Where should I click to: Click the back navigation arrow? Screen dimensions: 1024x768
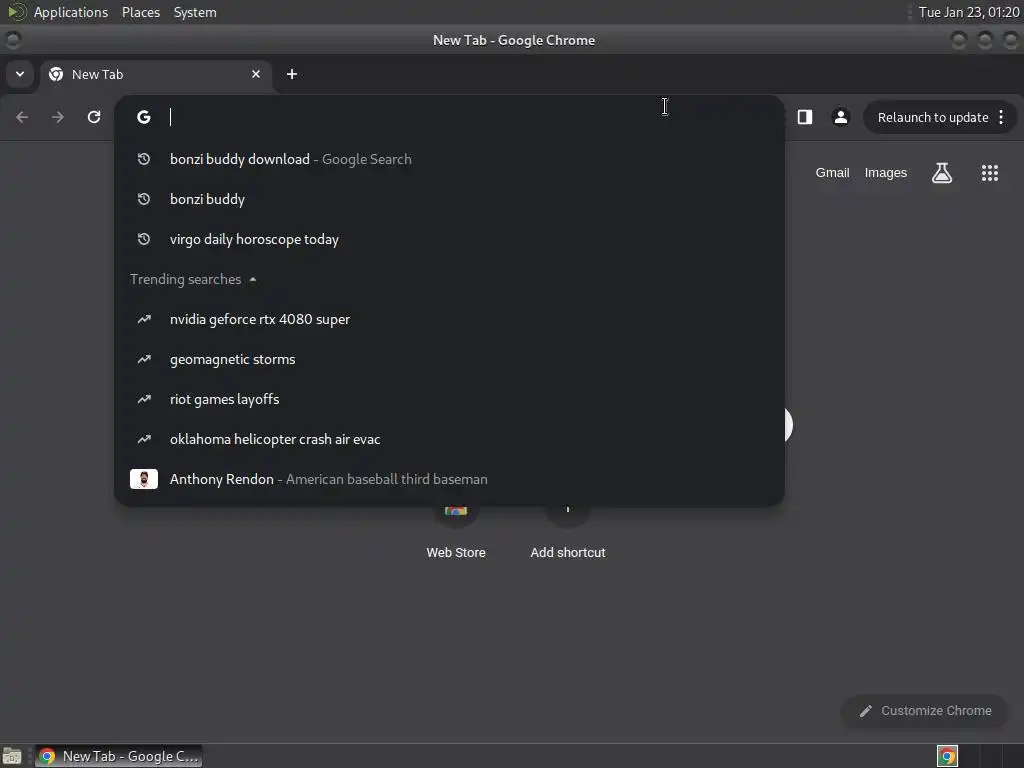pyautogui.click(x=22, y=117)
